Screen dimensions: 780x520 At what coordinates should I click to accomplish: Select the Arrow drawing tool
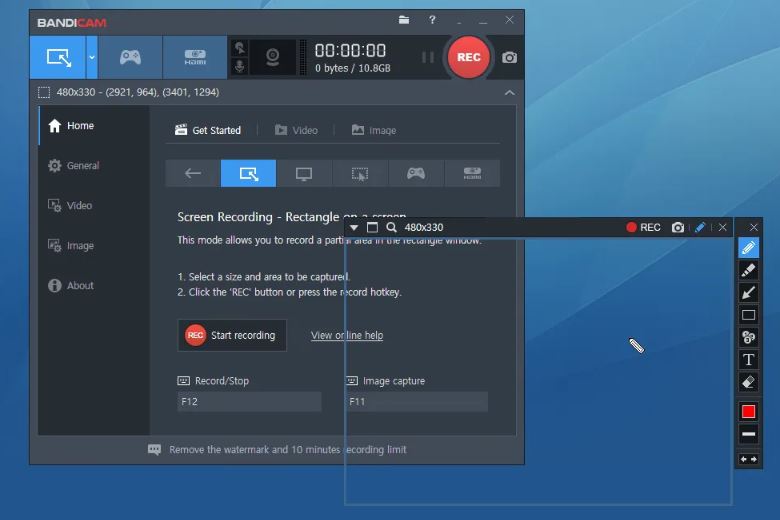coord(749,293)
